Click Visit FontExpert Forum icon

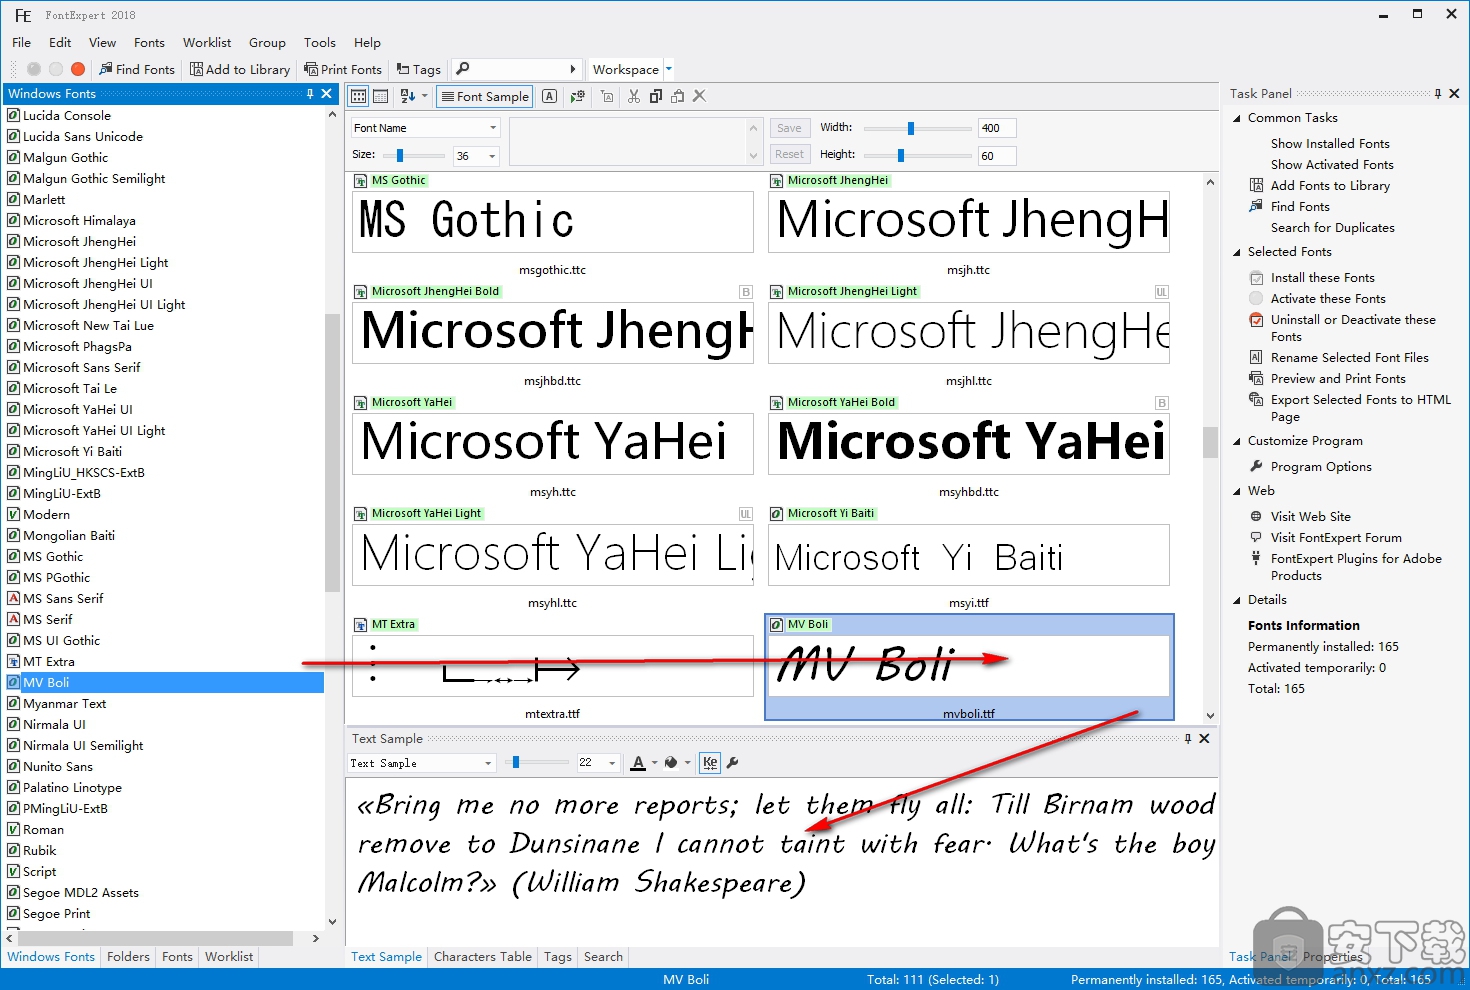(x=1256, y=538)
